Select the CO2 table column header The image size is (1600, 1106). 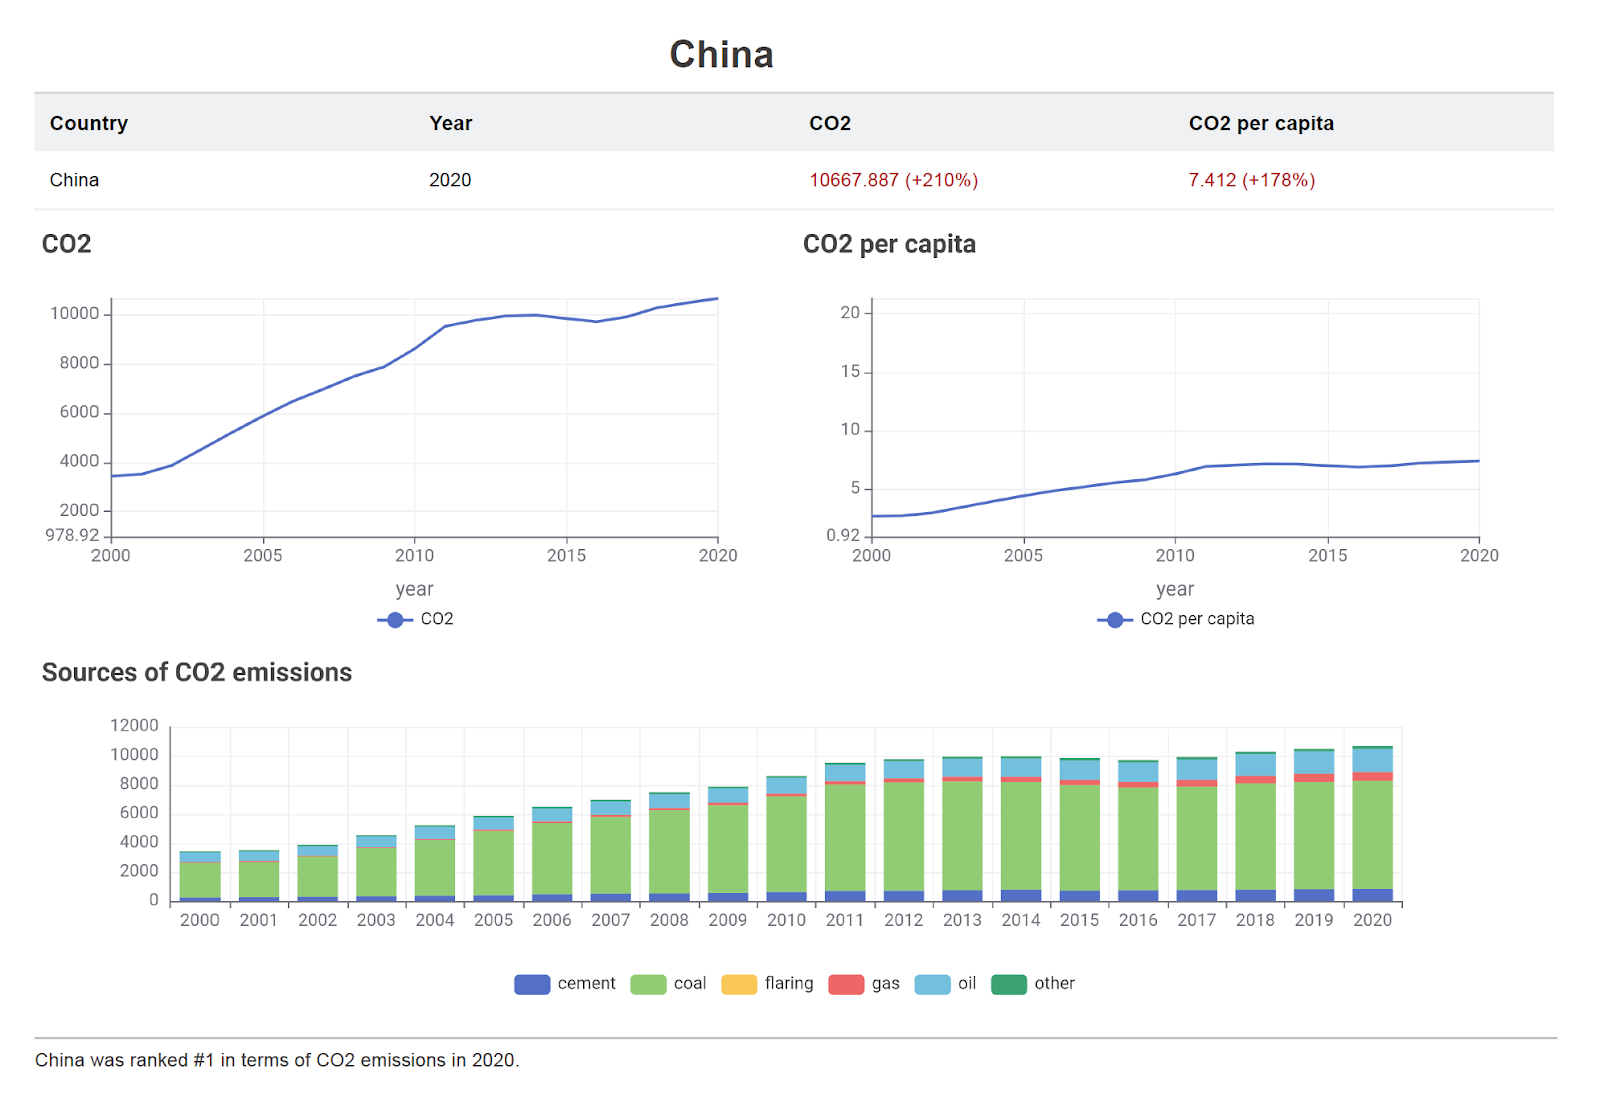829,123
